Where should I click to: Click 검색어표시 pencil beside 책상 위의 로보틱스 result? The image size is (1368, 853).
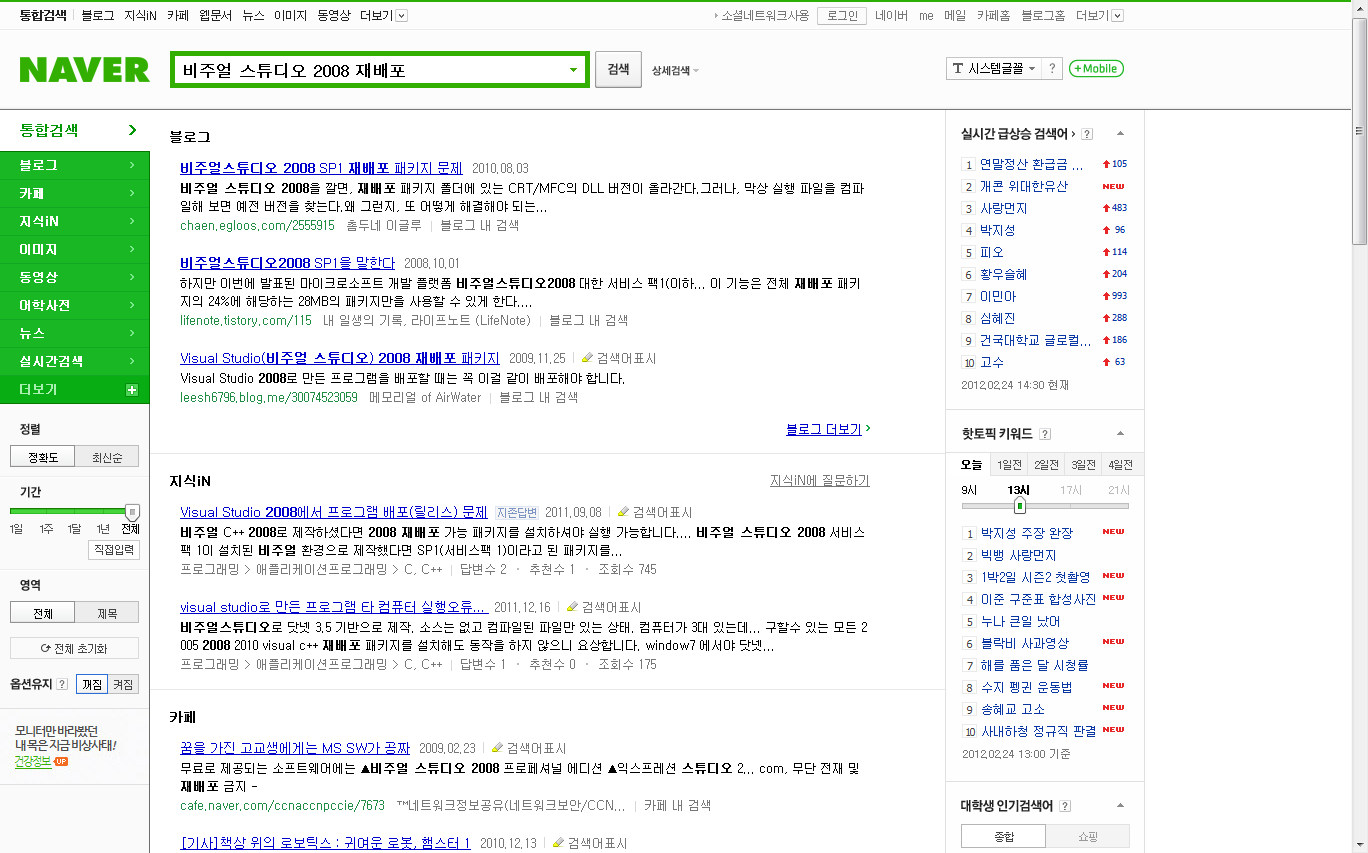[x=590, y=843]
